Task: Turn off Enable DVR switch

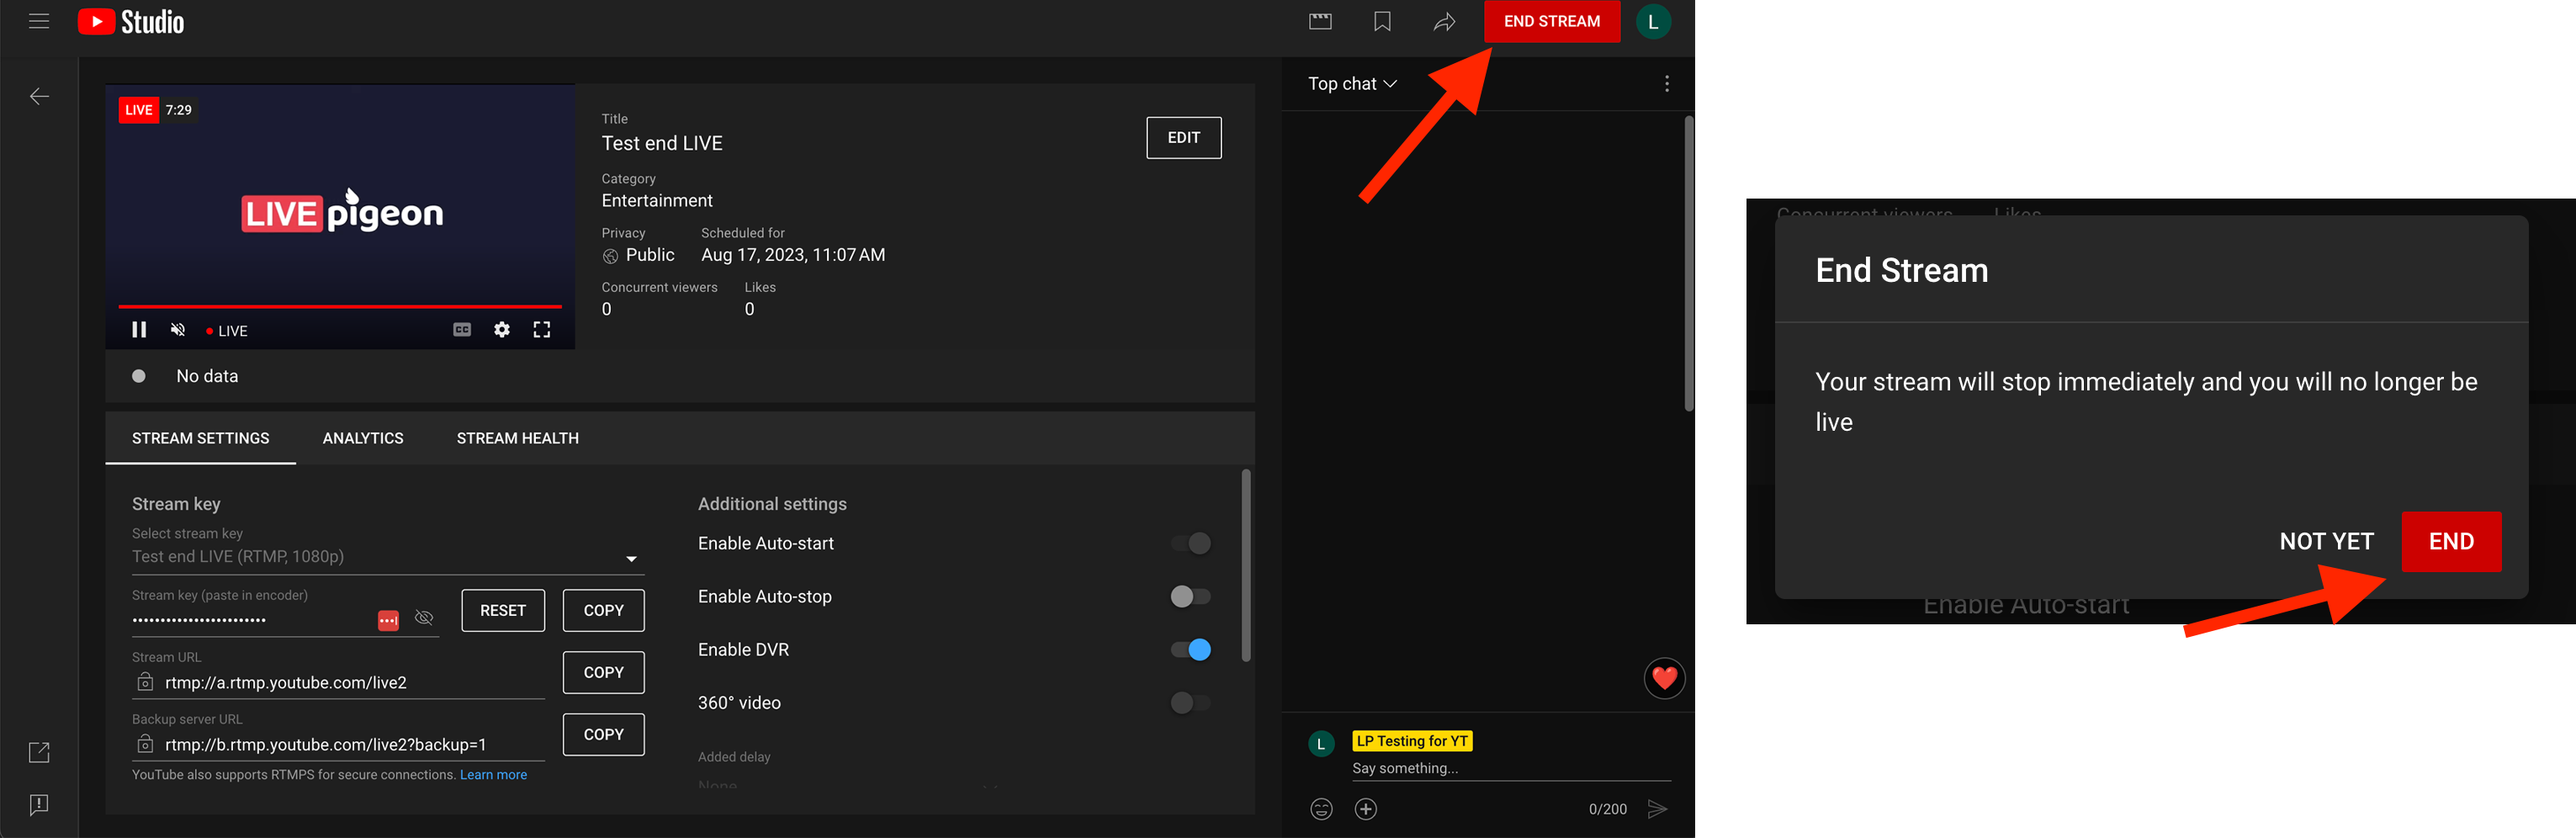Action: point(1191,649)
